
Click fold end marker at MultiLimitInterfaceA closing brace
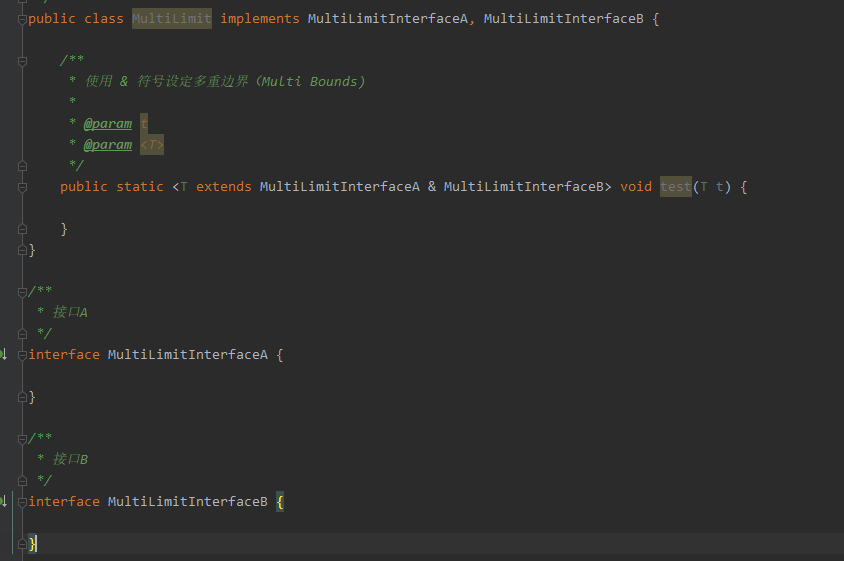click(22, 397)
